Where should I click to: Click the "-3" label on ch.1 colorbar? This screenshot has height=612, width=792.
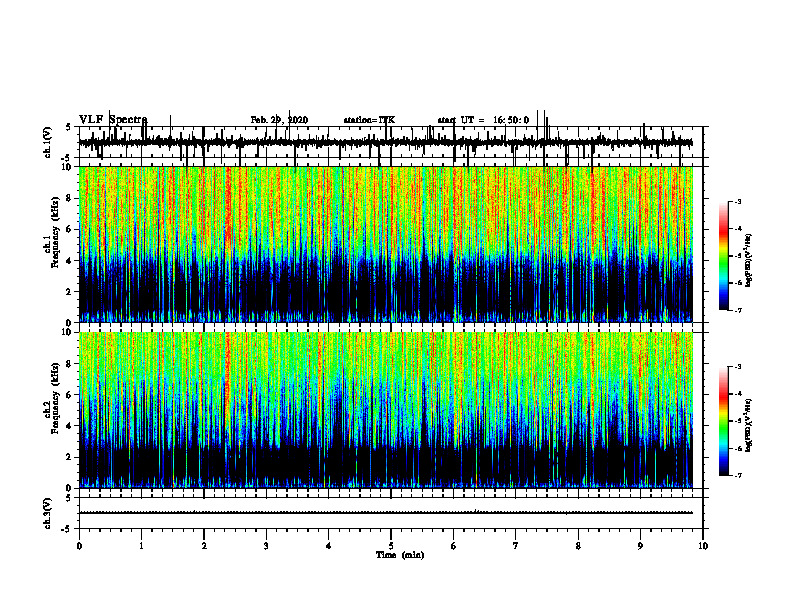(737, 201)
